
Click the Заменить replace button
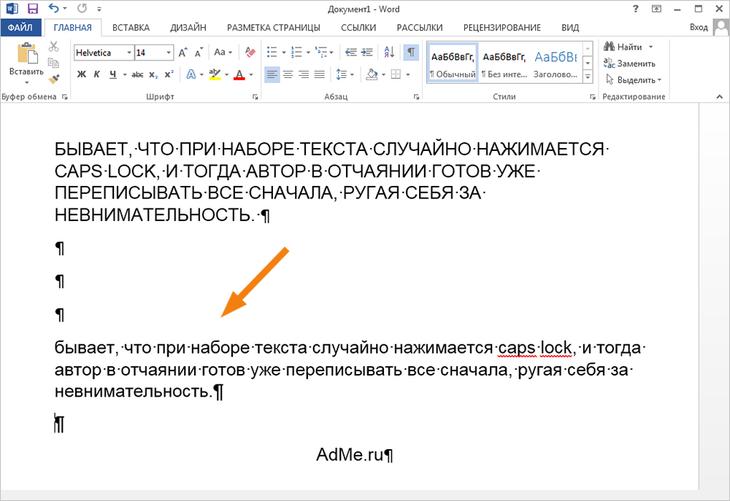click(629, 63)
